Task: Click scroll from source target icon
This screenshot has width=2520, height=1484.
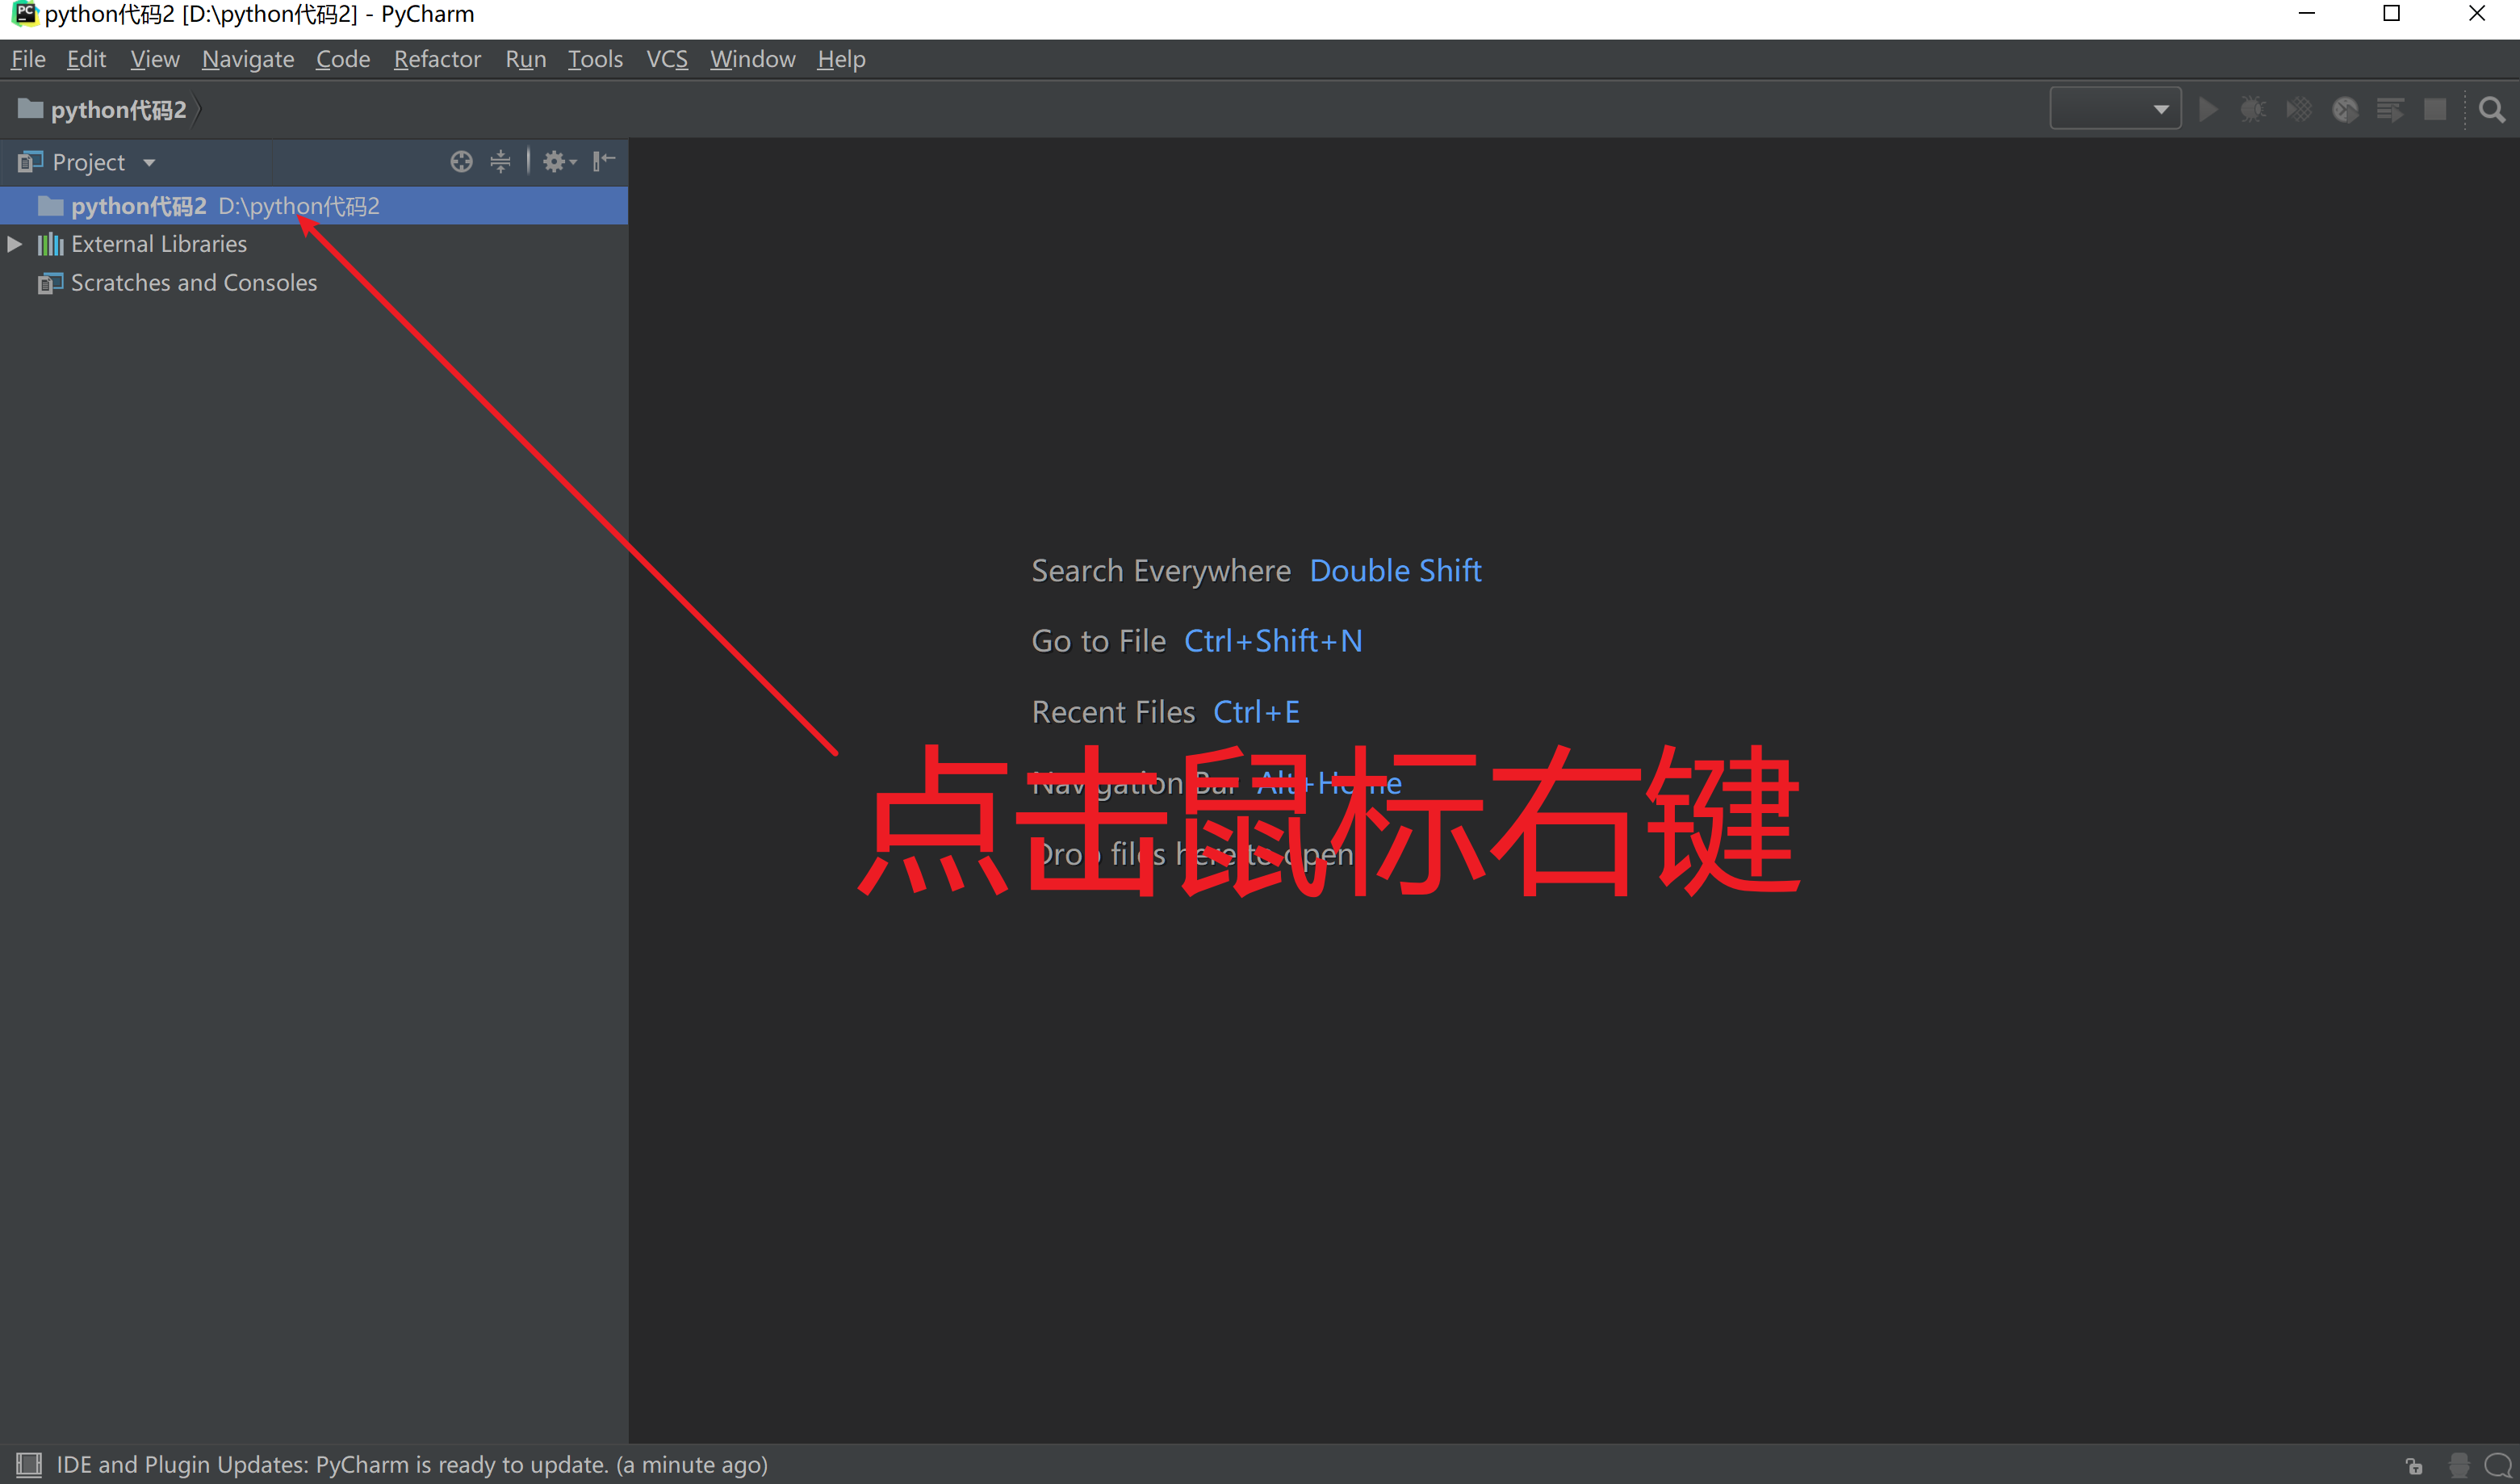Action: click(x=461, y=161)
